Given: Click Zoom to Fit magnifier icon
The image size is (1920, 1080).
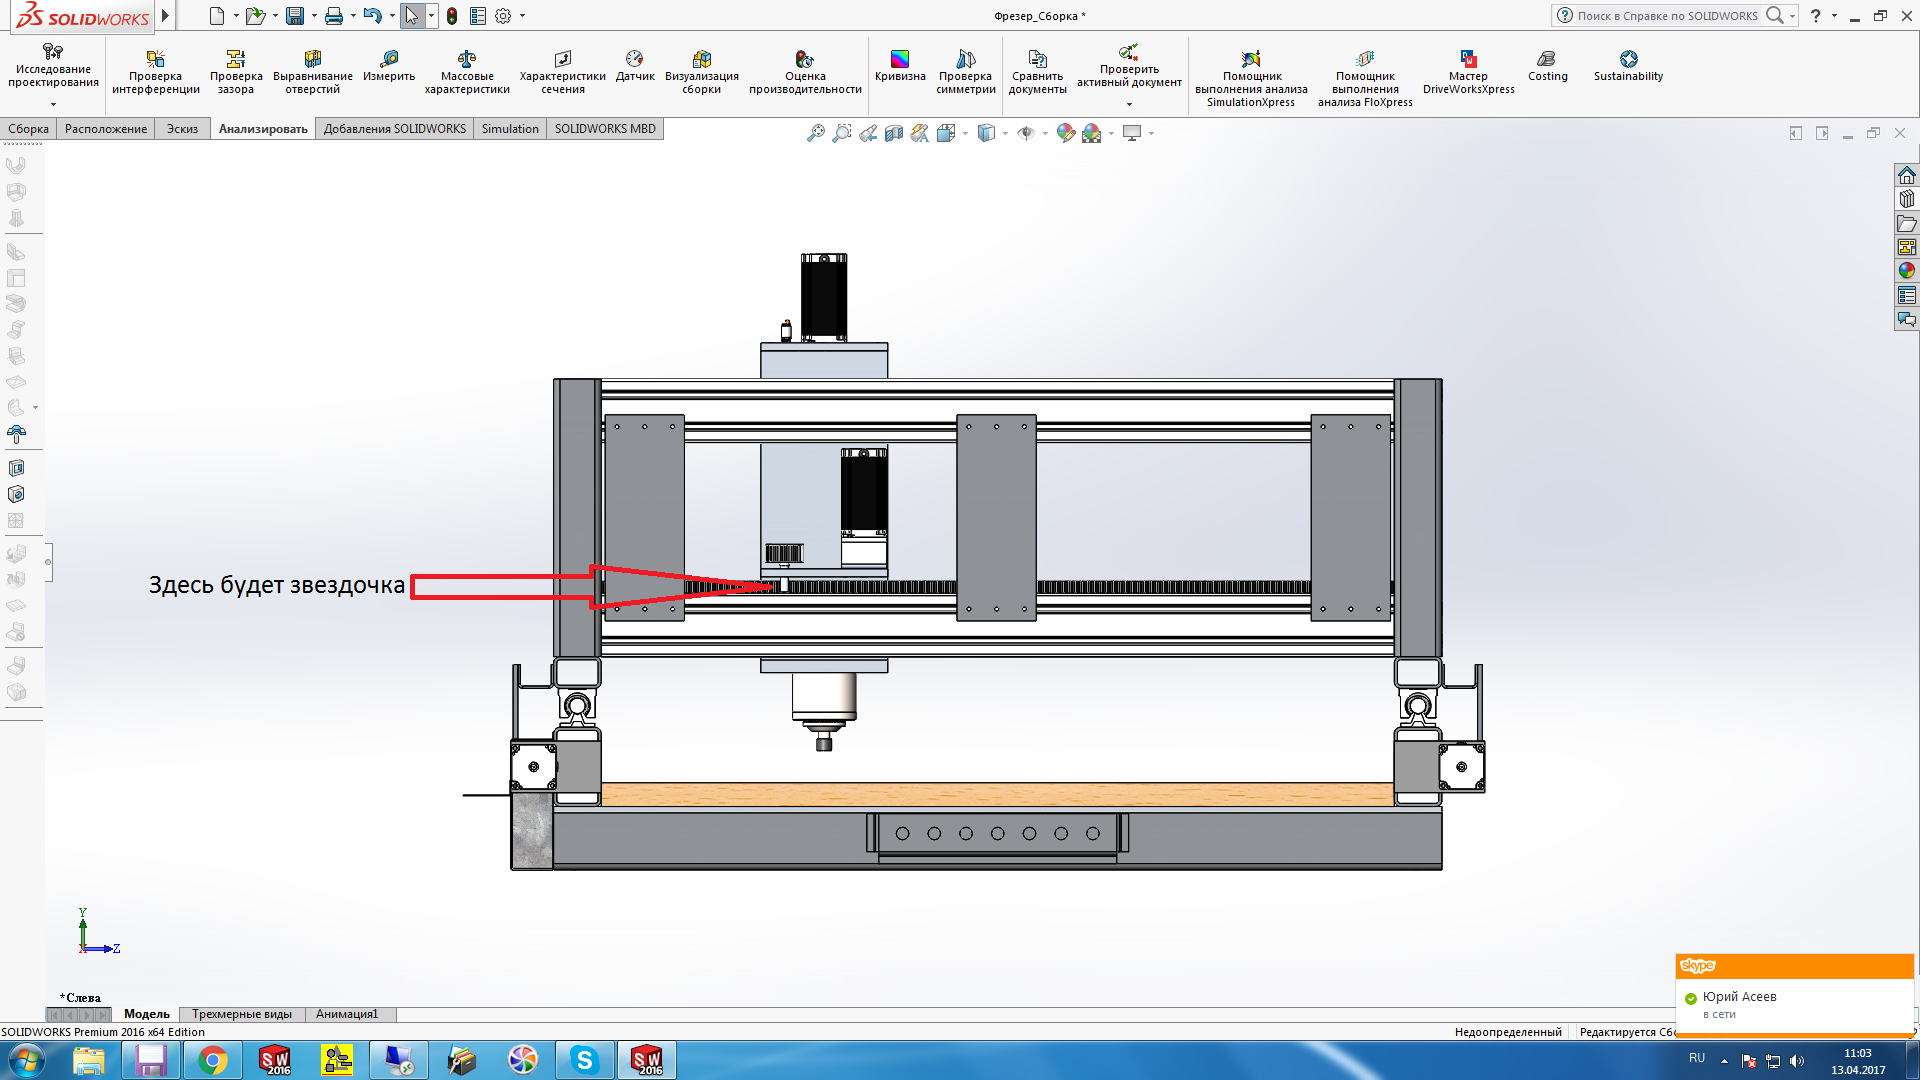Looking at the screenshot, I should (816, 133).
